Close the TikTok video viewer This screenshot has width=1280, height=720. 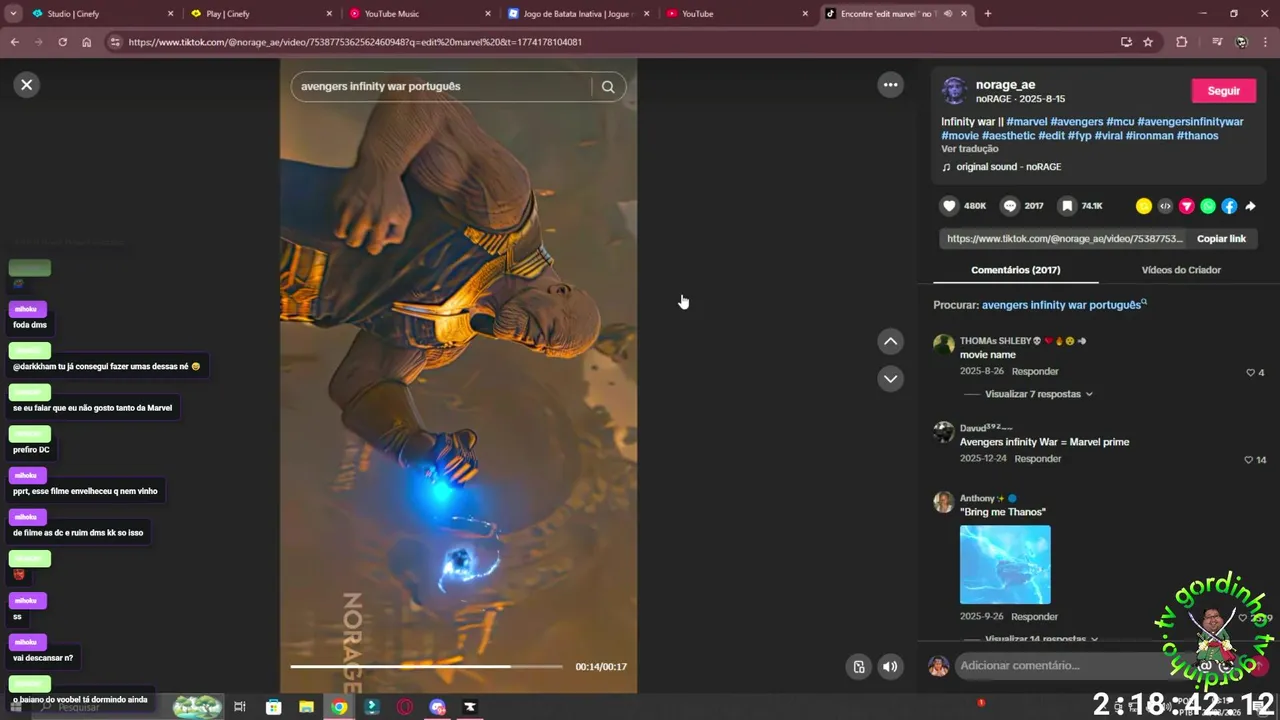click(x=27, y=85)
